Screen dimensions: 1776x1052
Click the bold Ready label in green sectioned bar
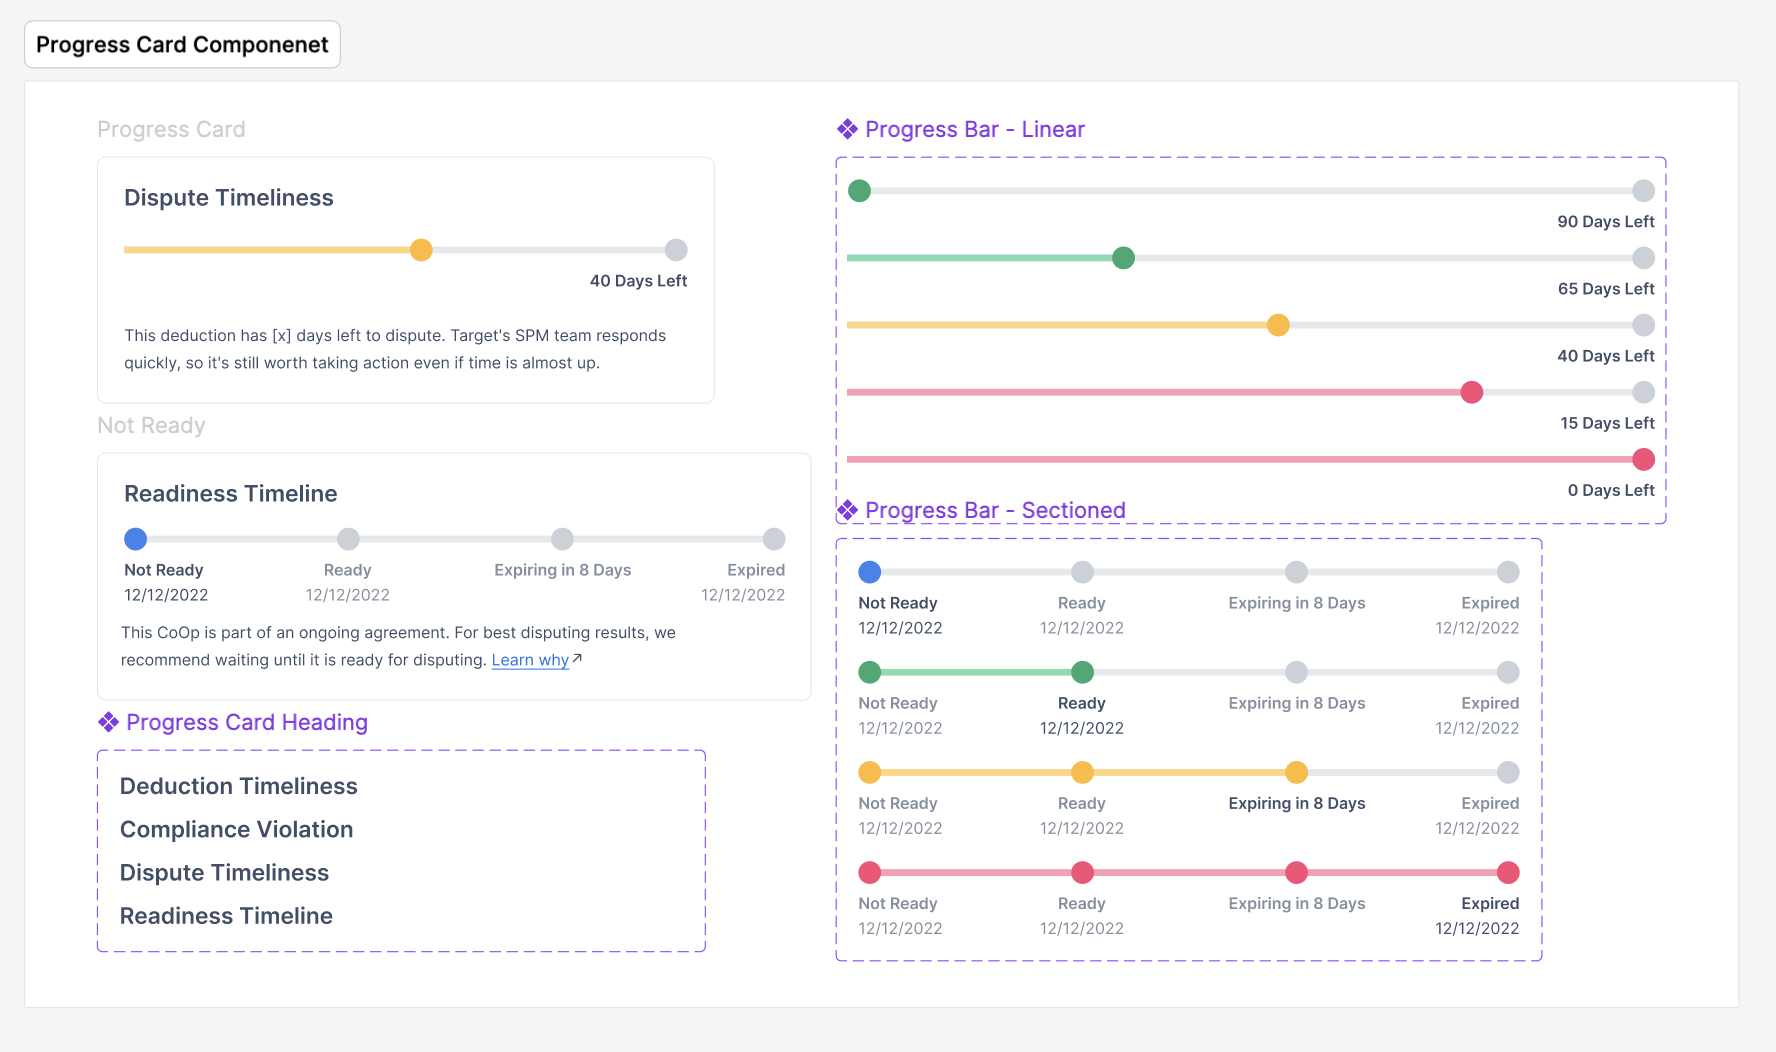[1082, 703]
